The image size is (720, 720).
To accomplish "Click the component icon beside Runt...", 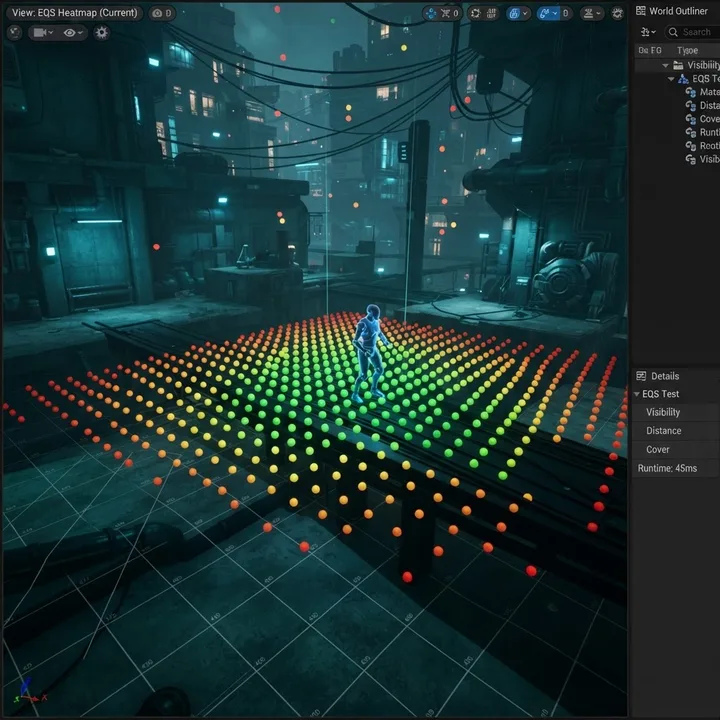I will click(691, 132).
